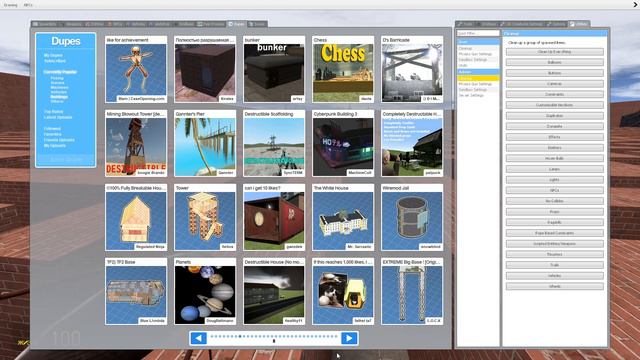
Task: Open 'can i get 10 likes?' dupe
Action: tap(274, 217)
